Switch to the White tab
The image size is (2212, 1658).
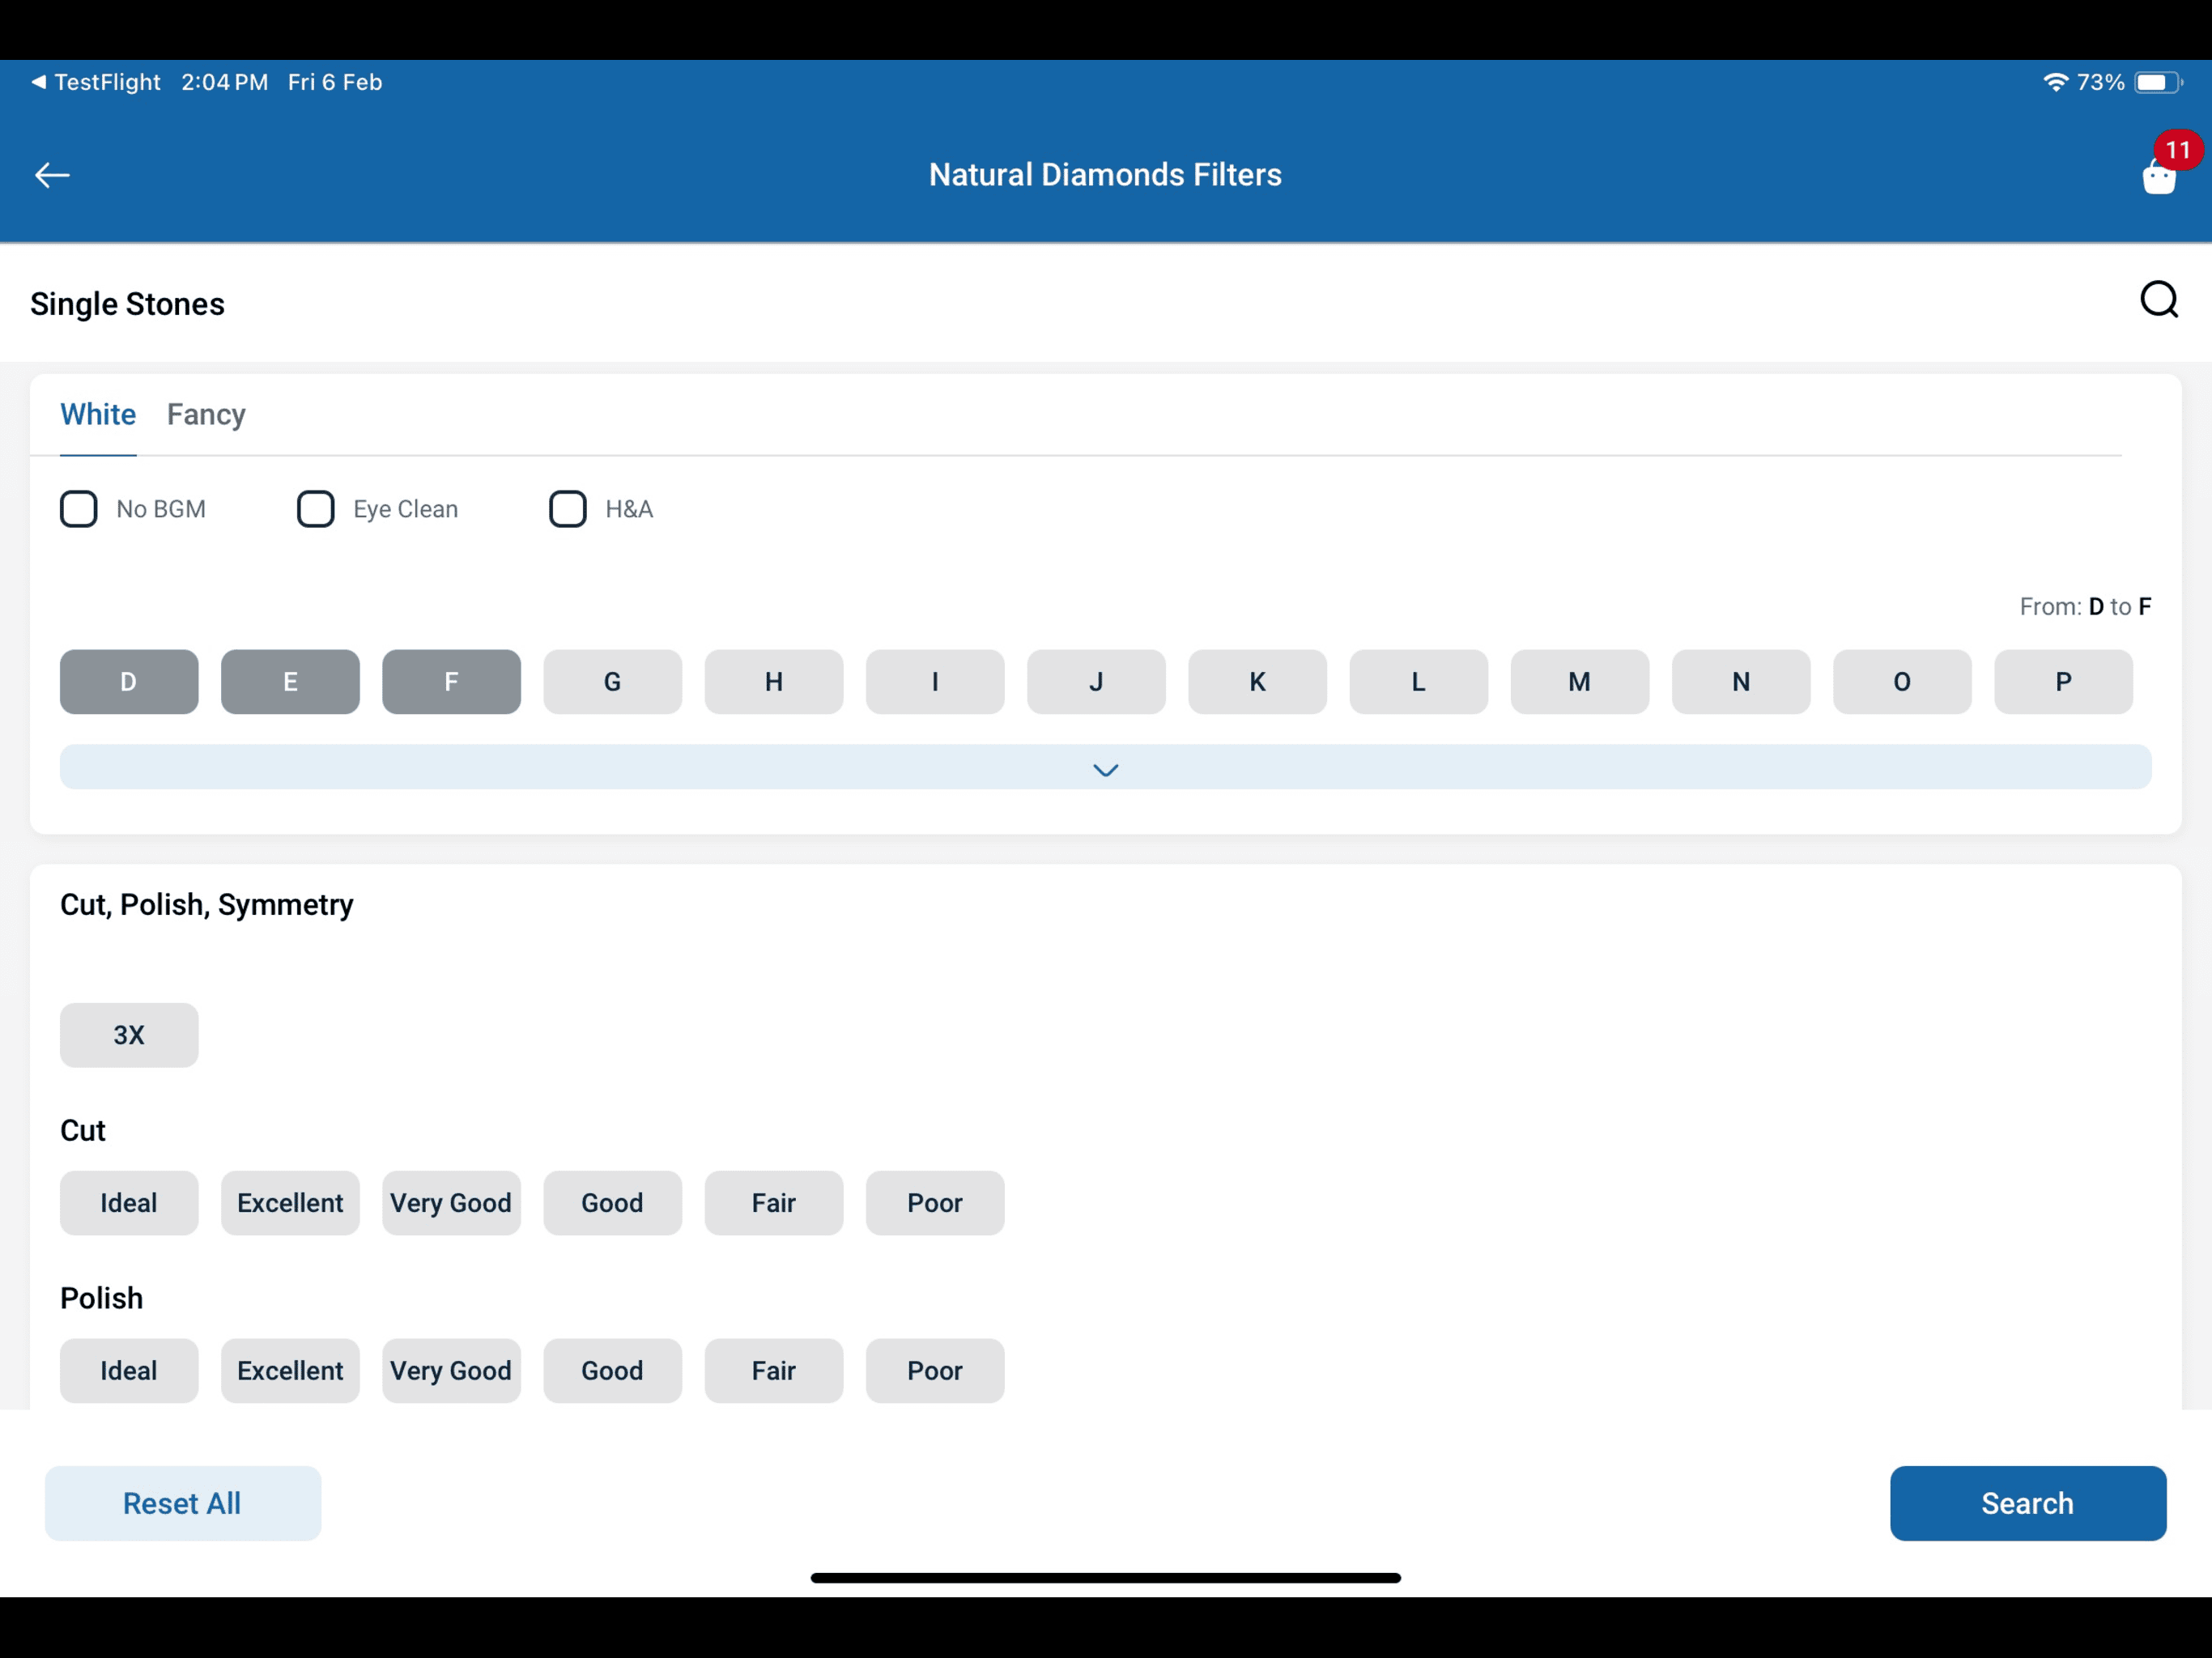(x=98, y=414)
